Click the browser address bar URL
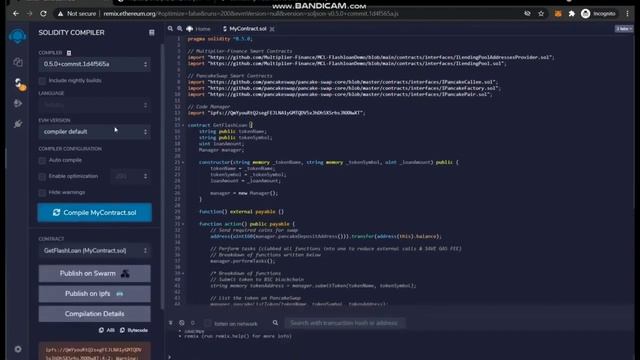640x360 pixels. point(251,13)
